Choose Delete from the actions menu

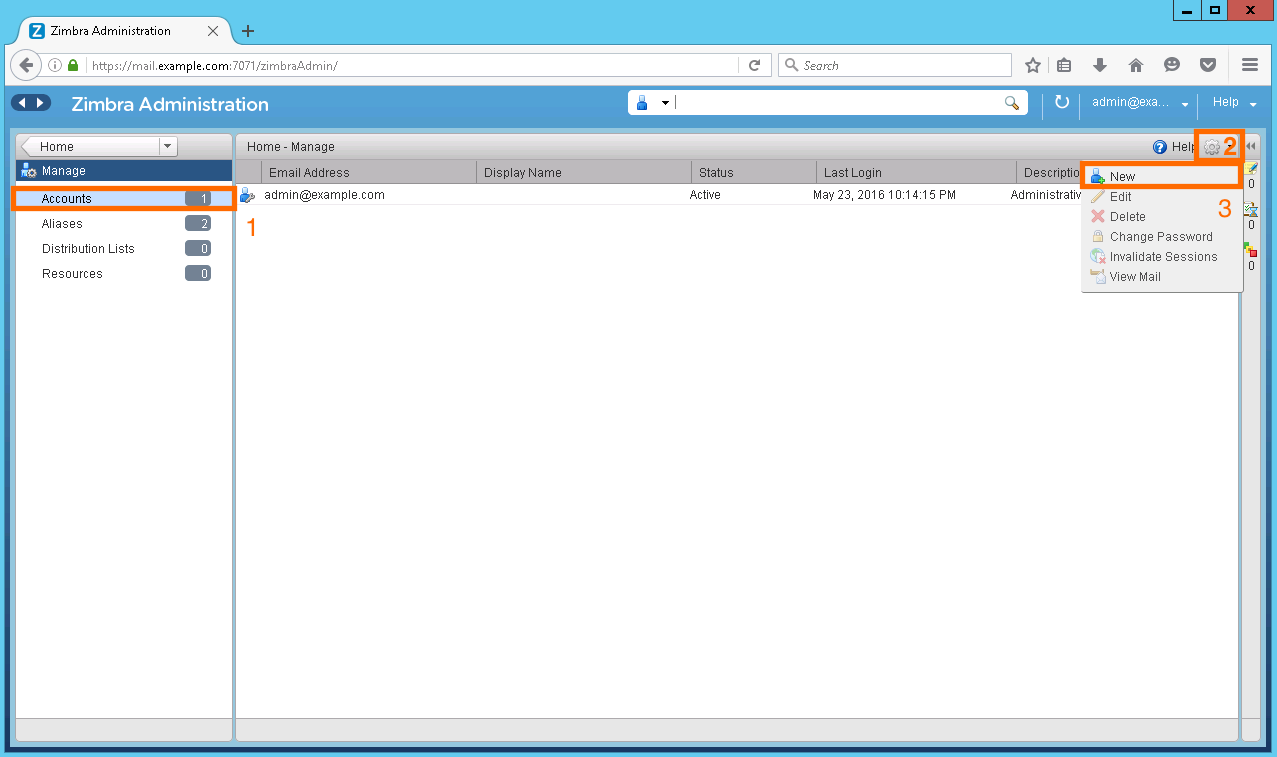click(1161, 217)
